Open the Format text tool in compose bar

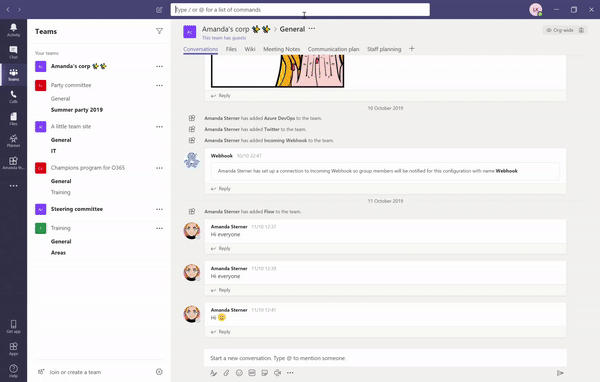pos(214,373)
